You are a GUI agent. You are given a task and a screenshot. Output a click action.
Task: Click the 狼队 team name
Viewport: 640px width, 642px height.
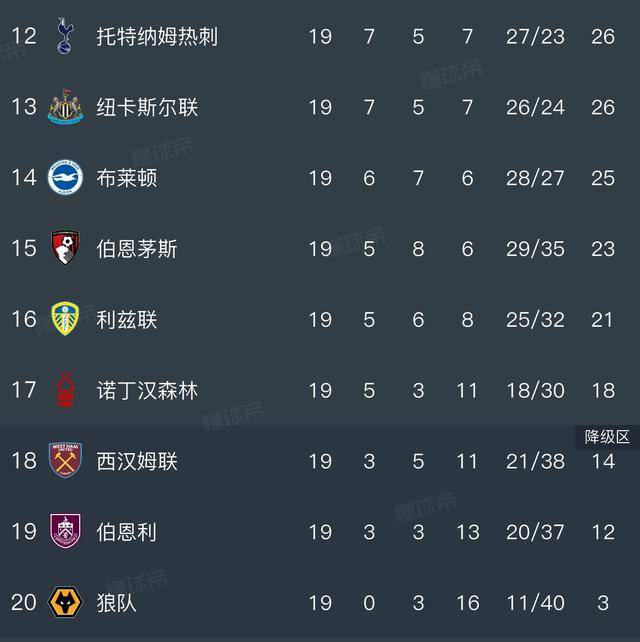[x=117, y=603]
